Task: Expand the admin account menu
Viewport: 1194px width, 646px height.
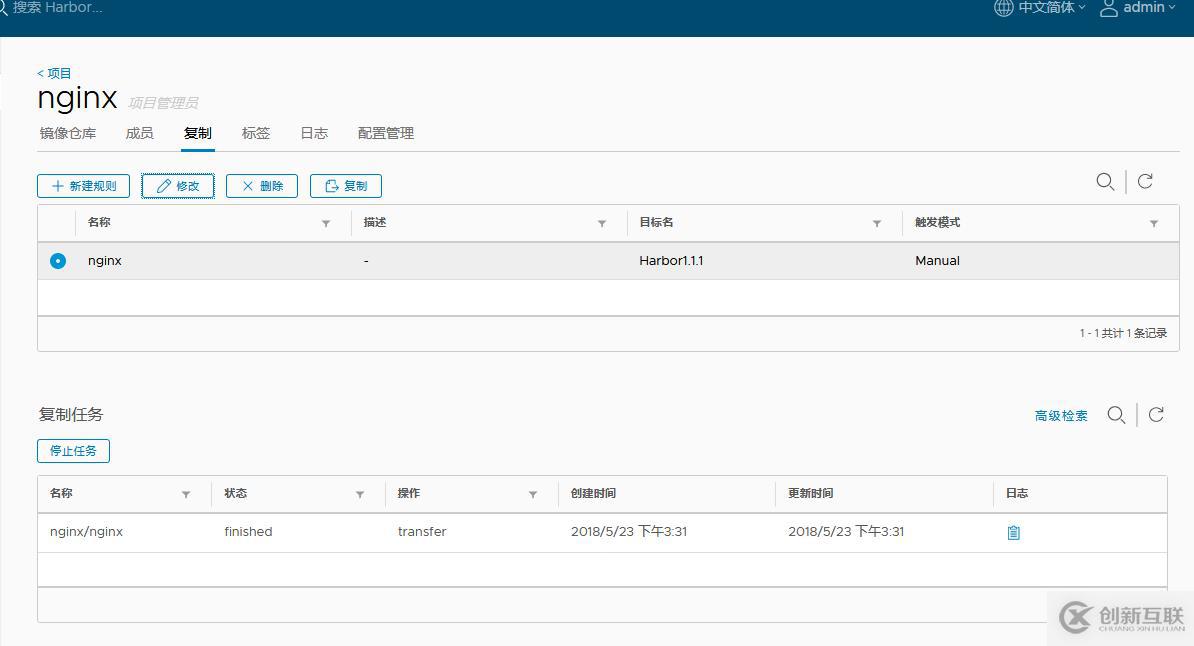Action: [1149, 8]
